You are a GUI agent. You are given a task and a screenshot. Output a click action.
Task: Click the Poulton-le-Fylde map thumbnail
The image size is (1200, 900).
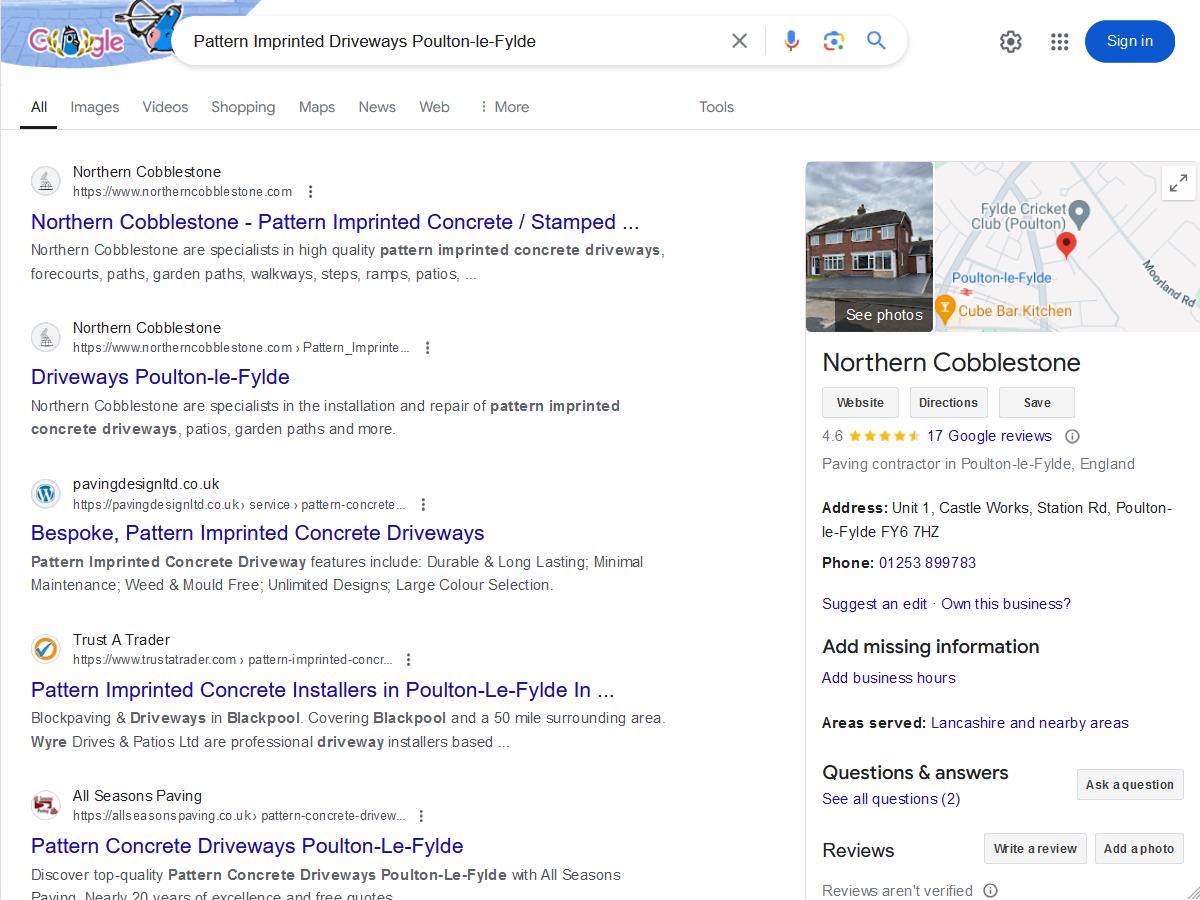pos(1067,247)
